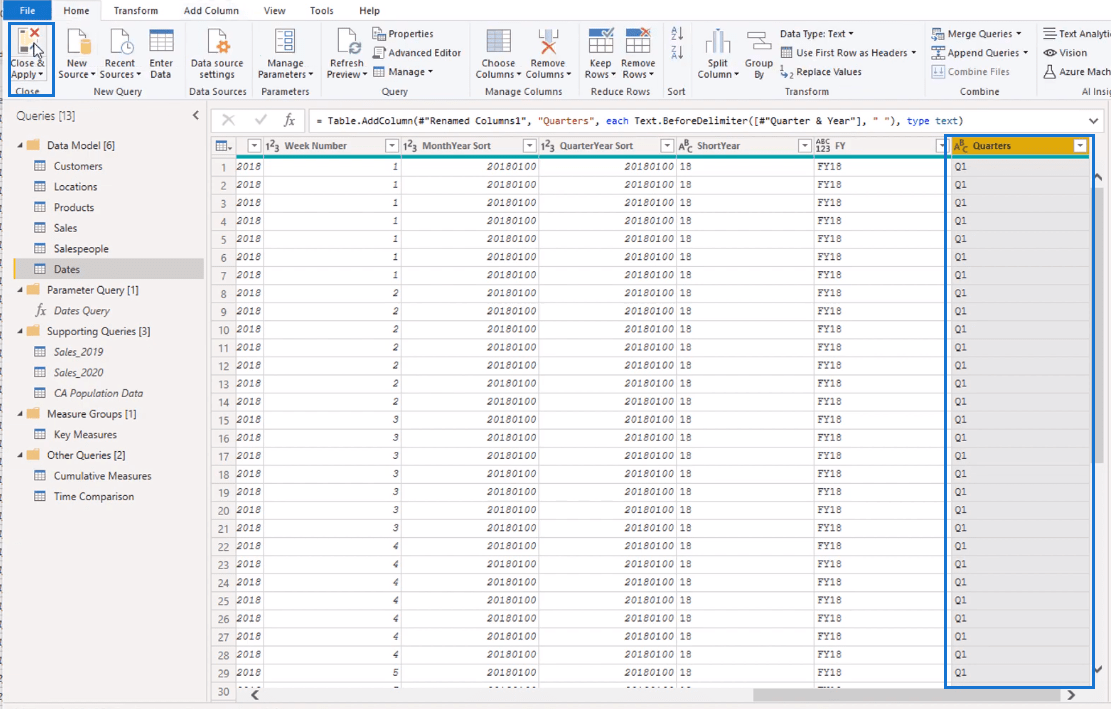Collapse the Data Model folder

click(21, 145)
